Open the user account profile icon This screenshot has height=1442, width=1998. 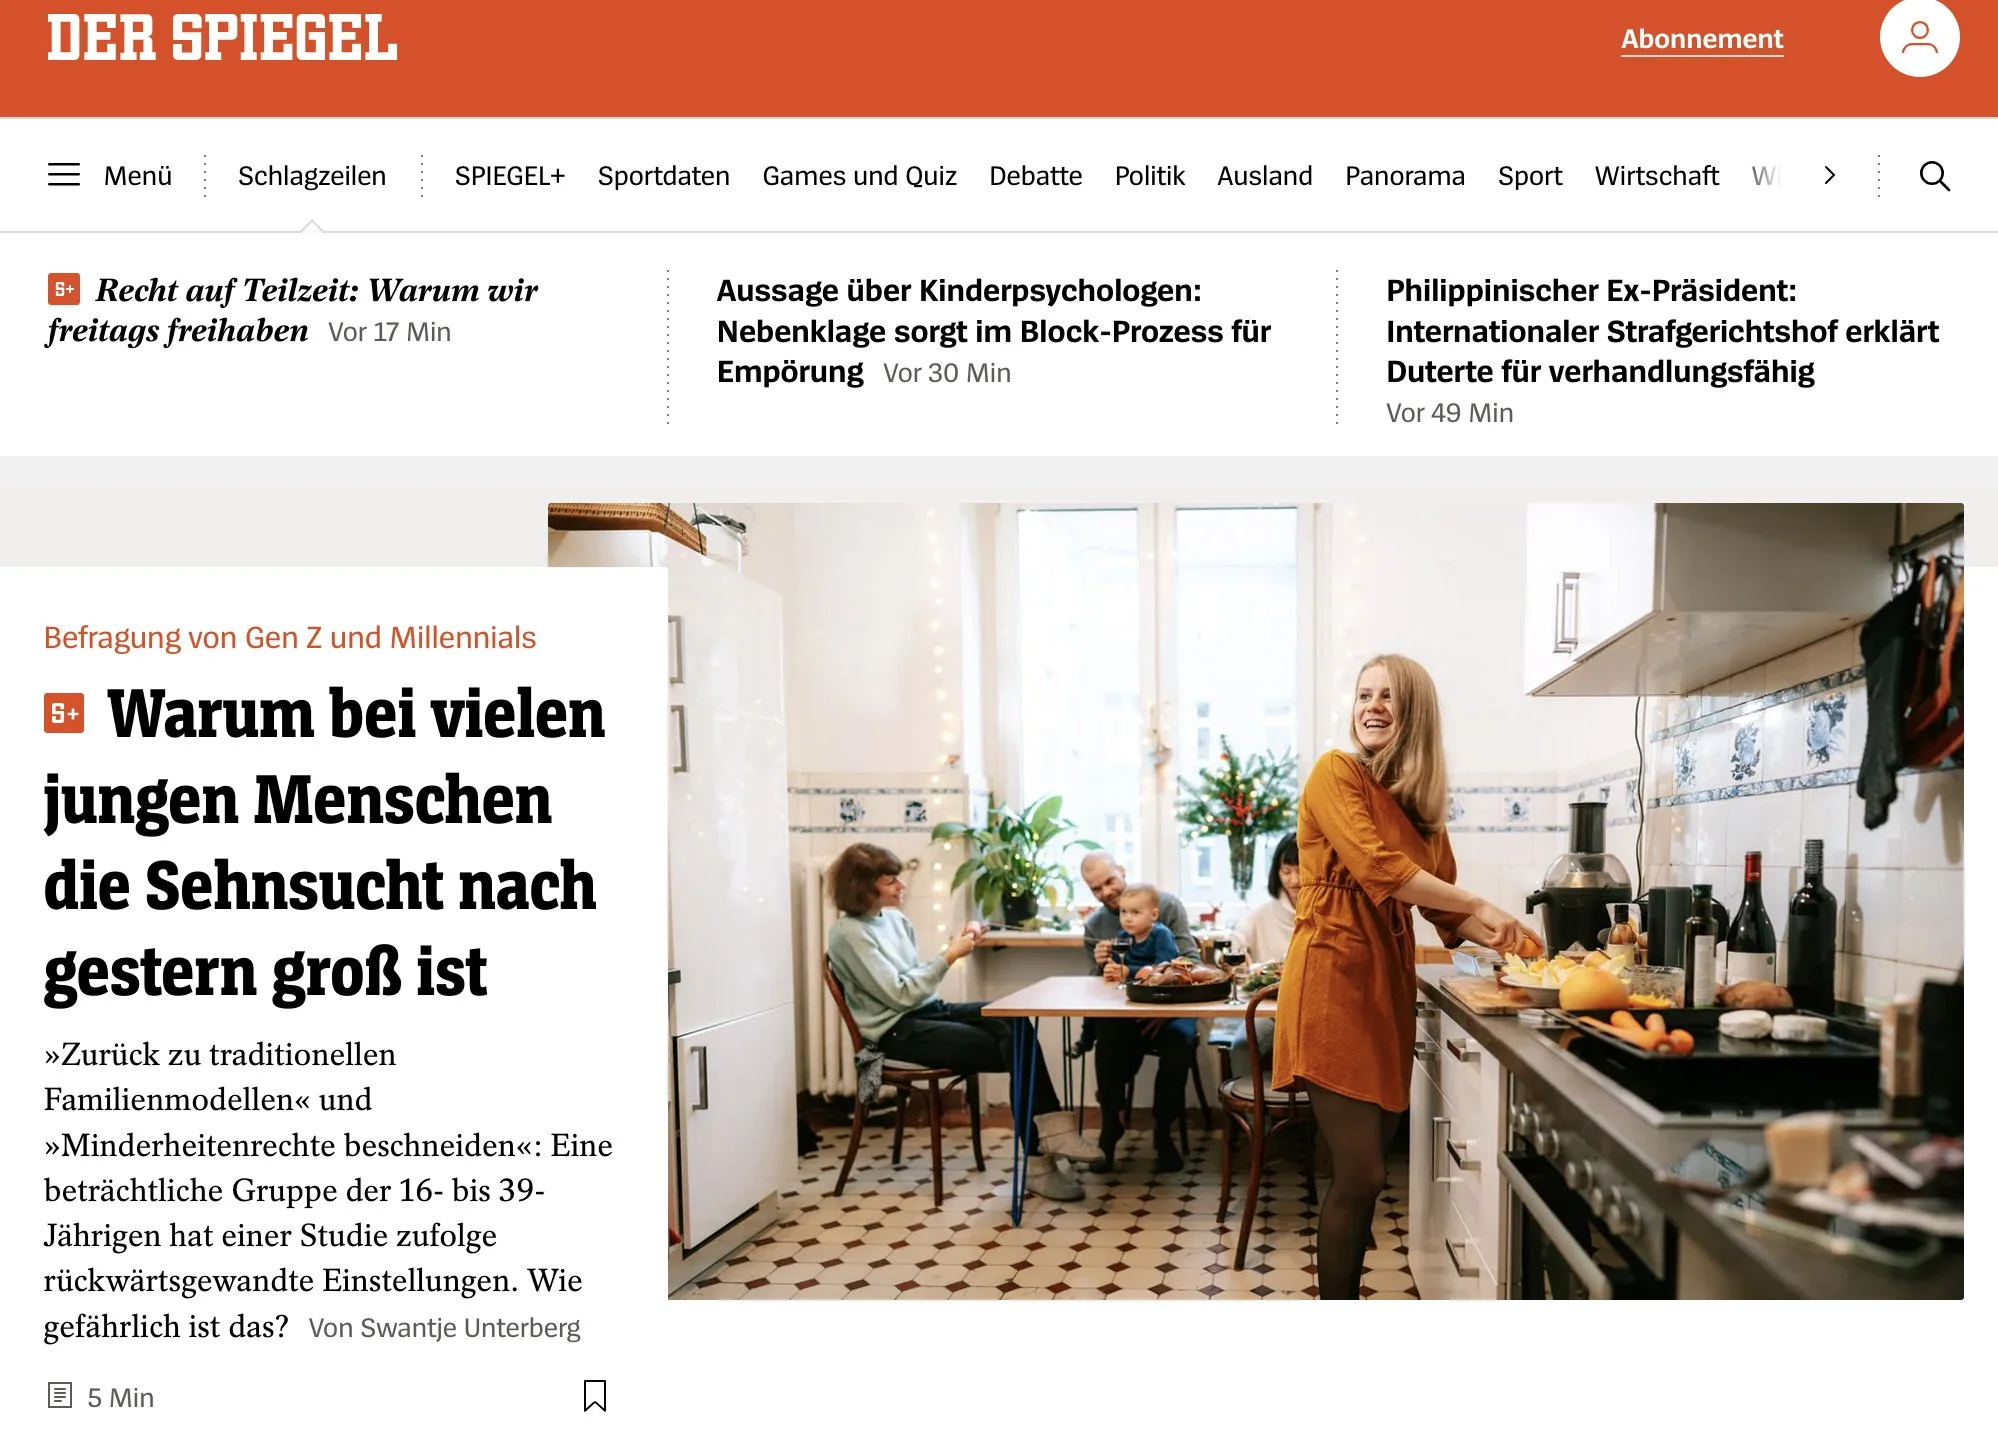click(x=1919, y=38)
